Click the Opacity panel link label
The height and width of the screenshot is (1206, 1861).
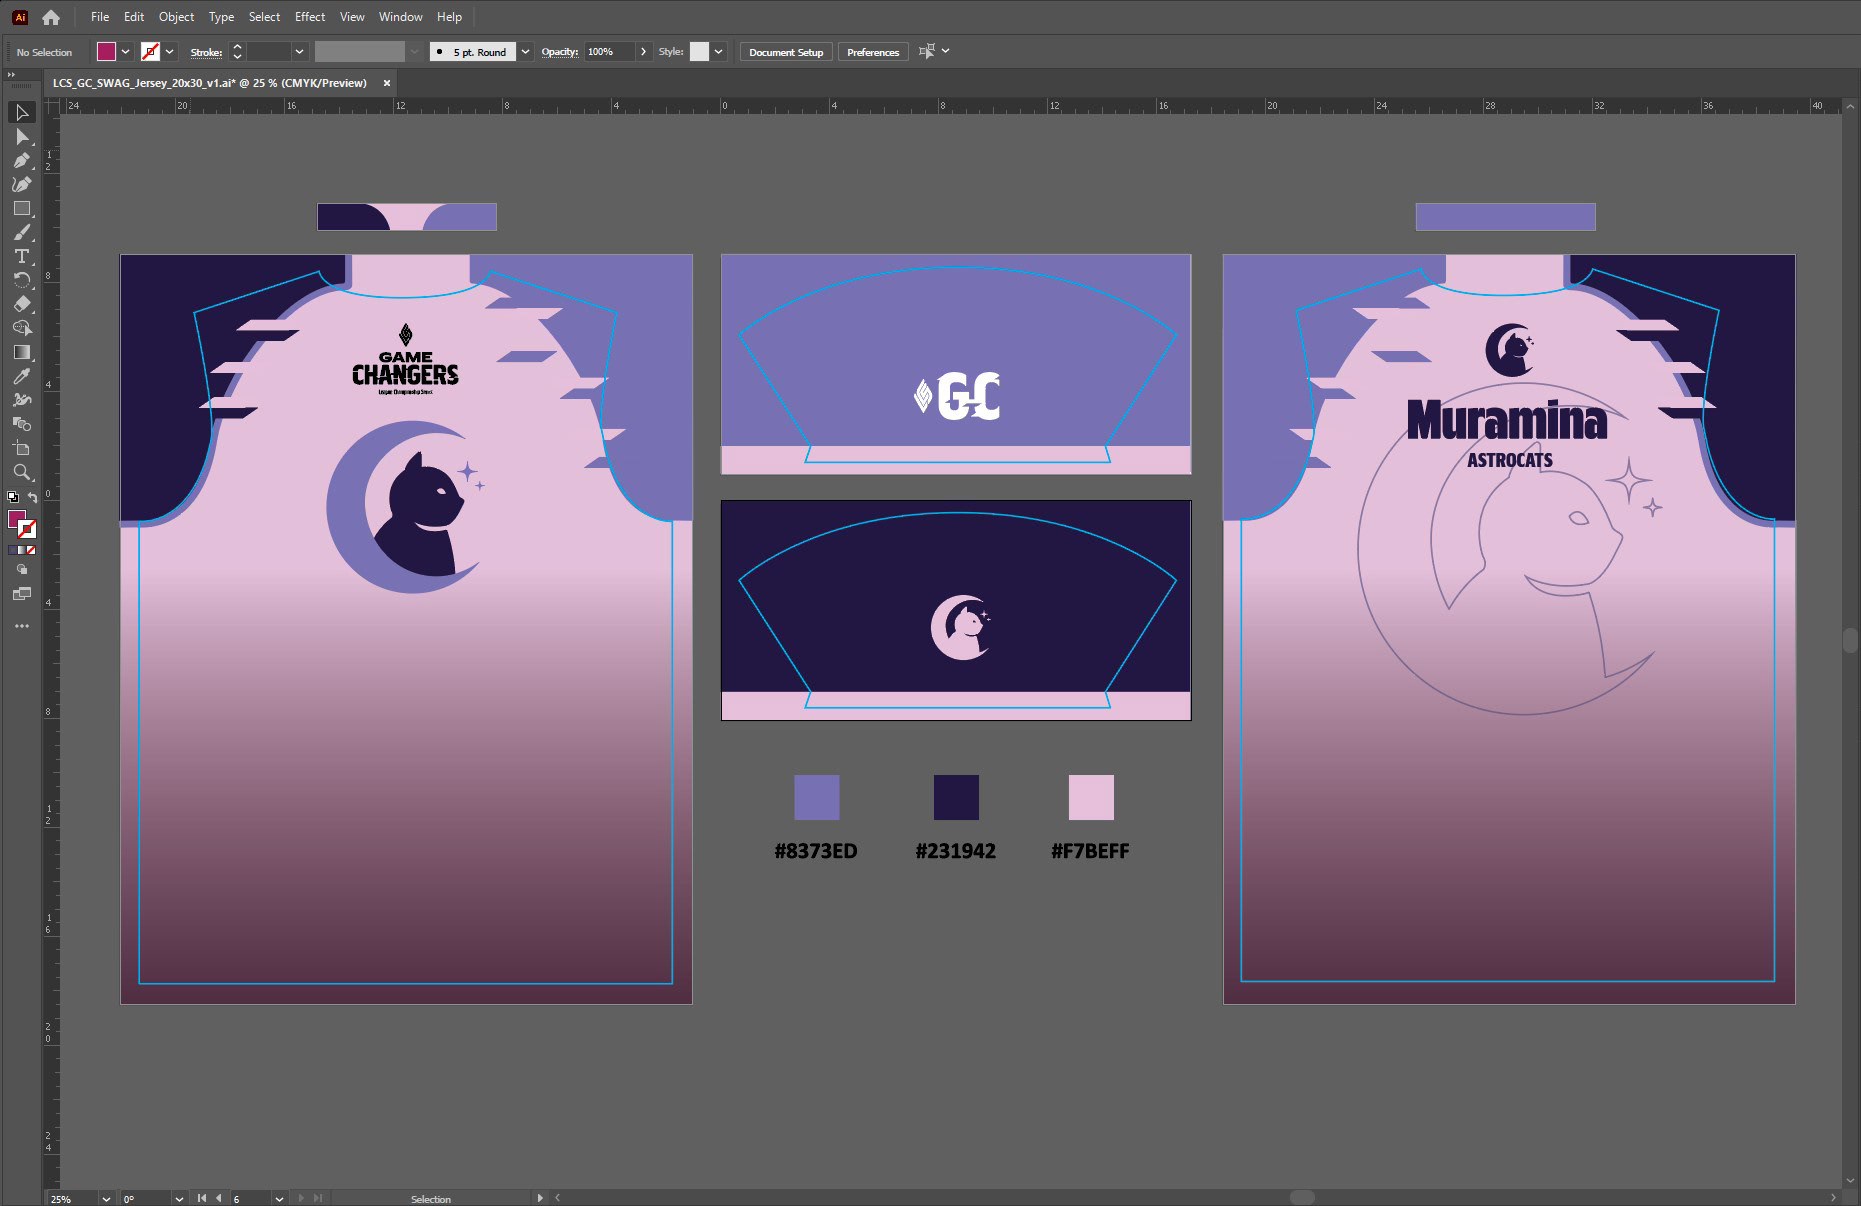[559, 52]
